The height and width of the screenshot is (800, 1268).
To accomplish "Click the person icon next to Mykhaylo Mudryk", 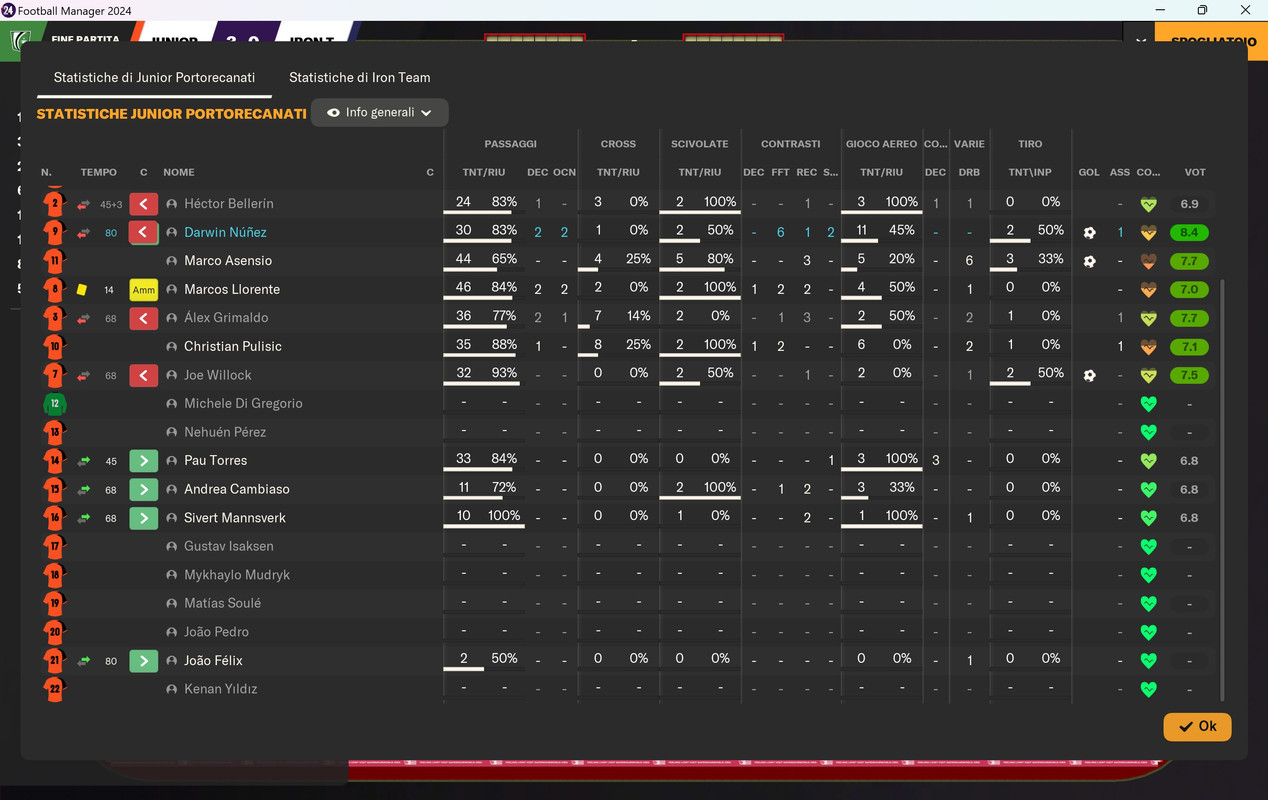I will point(172,576).
